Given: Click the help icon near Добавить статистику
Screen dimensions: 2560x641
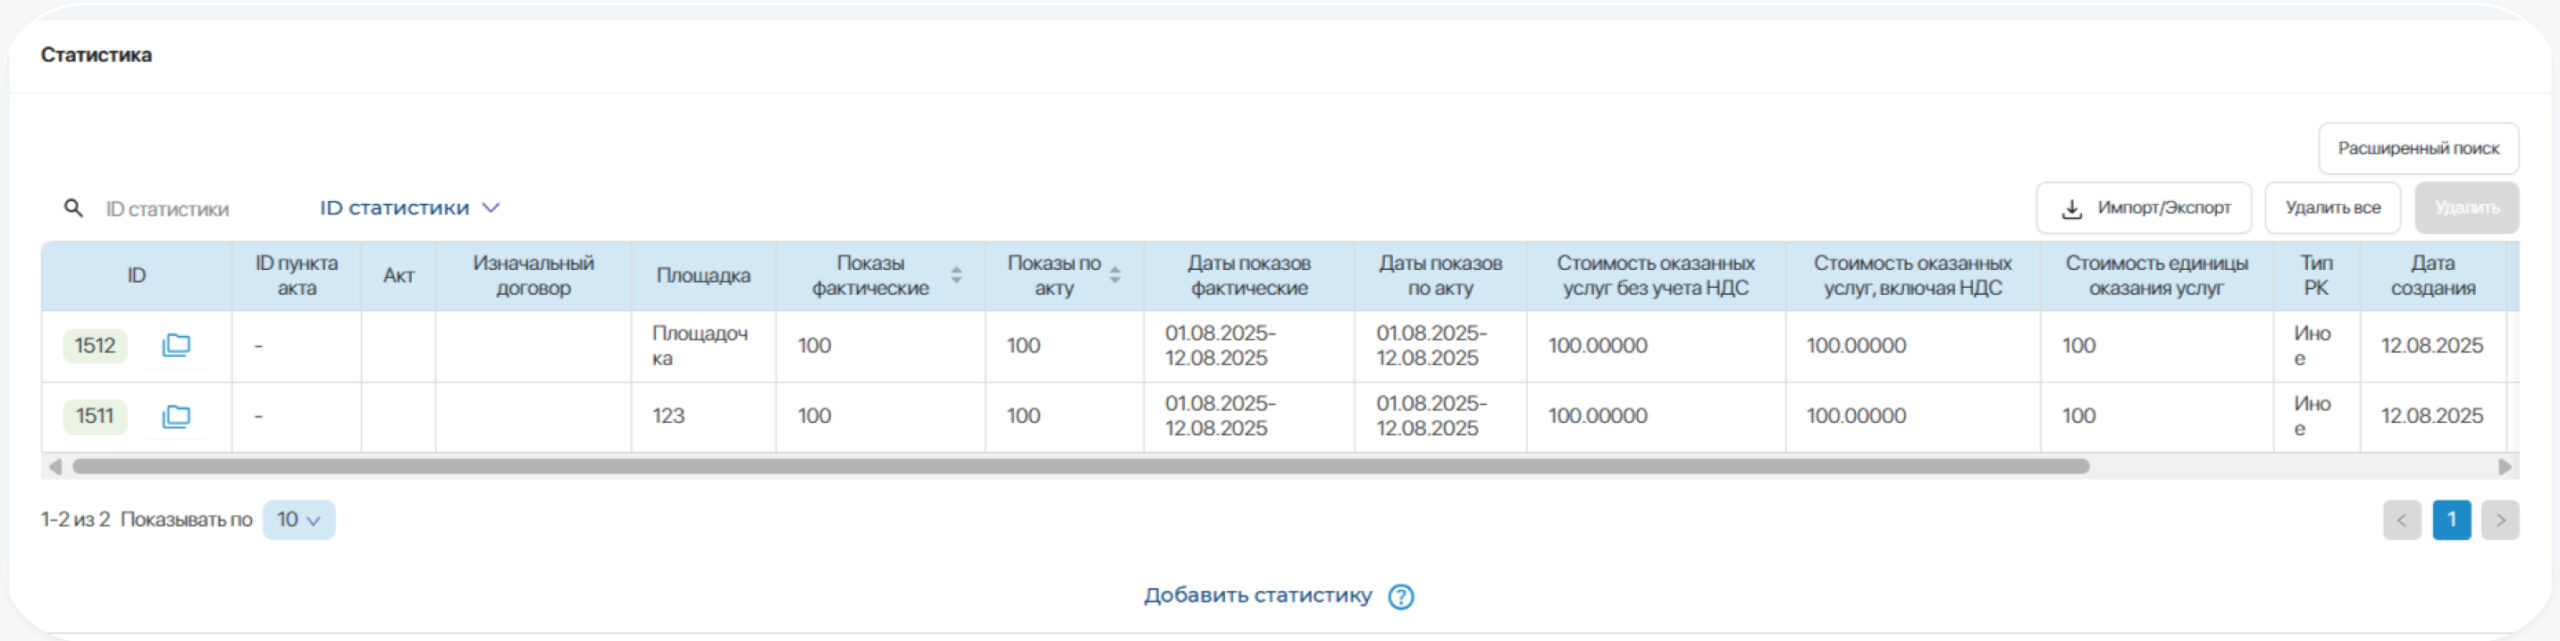Looking at the screenshot, I should click(1401, 596).
